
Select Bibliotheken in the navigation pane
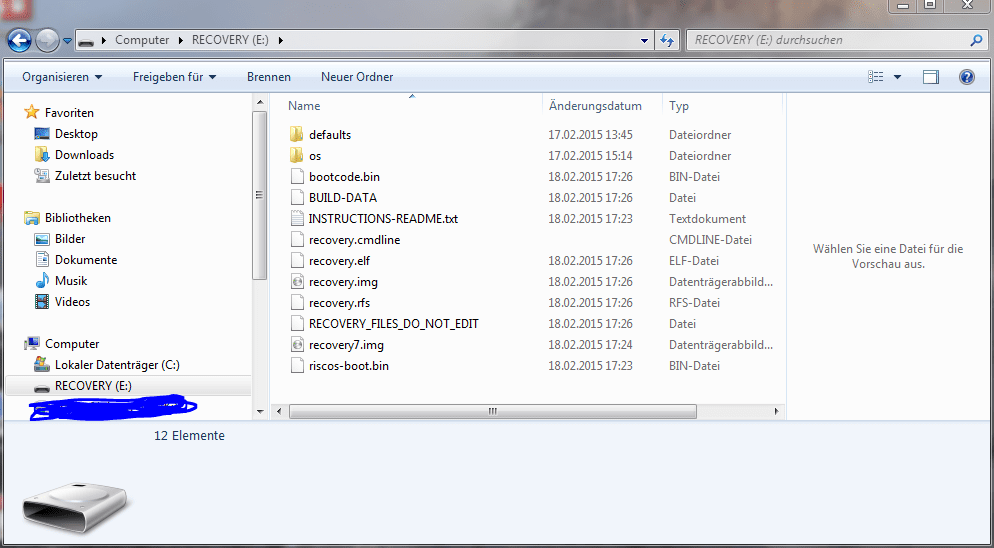point(77,218)
